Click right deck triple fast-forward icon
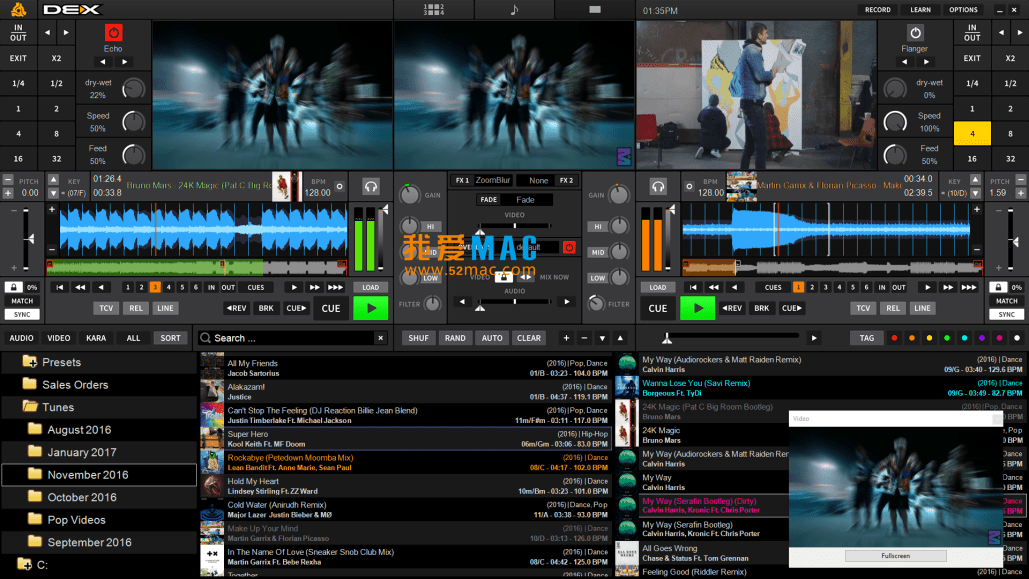Image resolution: width=1029 pixels, height=579 pixels. [x=969, y=288]
